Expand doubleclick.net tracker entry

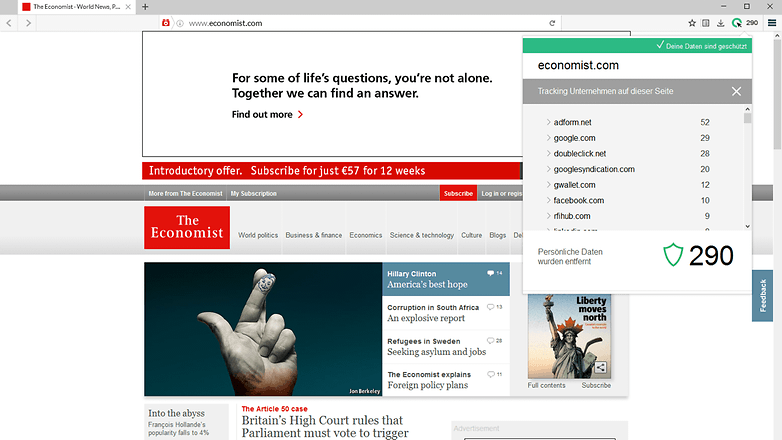tap(548, 153)
